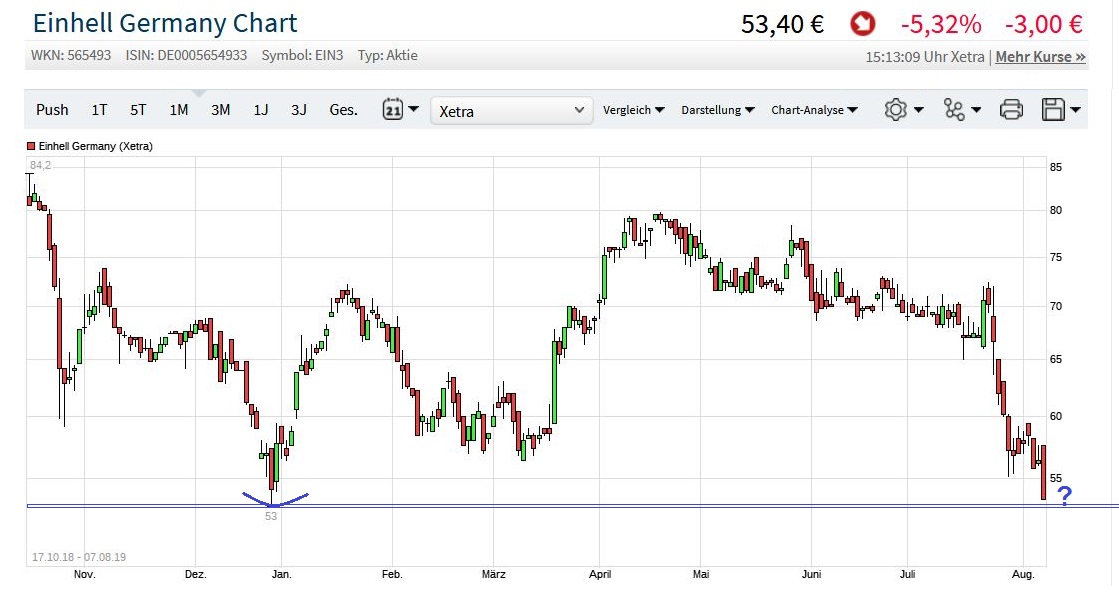This screenshot has height=595, width=1119.
Task: Expand the Chart-Analyse menu
Action: point(814,110)
